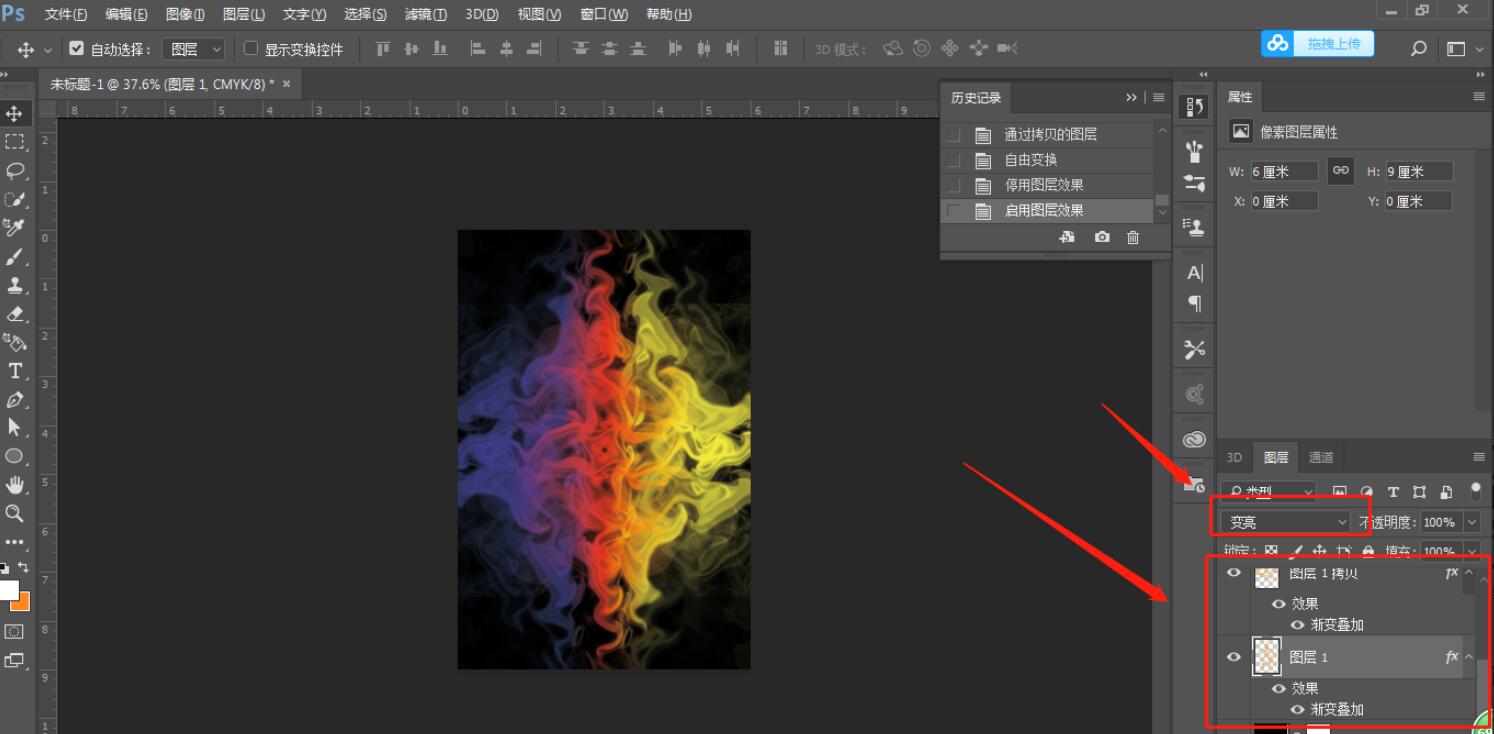The image size is (1494, 734).
Task: Close the document tab 未标题-1
Action: pyautogui.click(x=286, y=84)
